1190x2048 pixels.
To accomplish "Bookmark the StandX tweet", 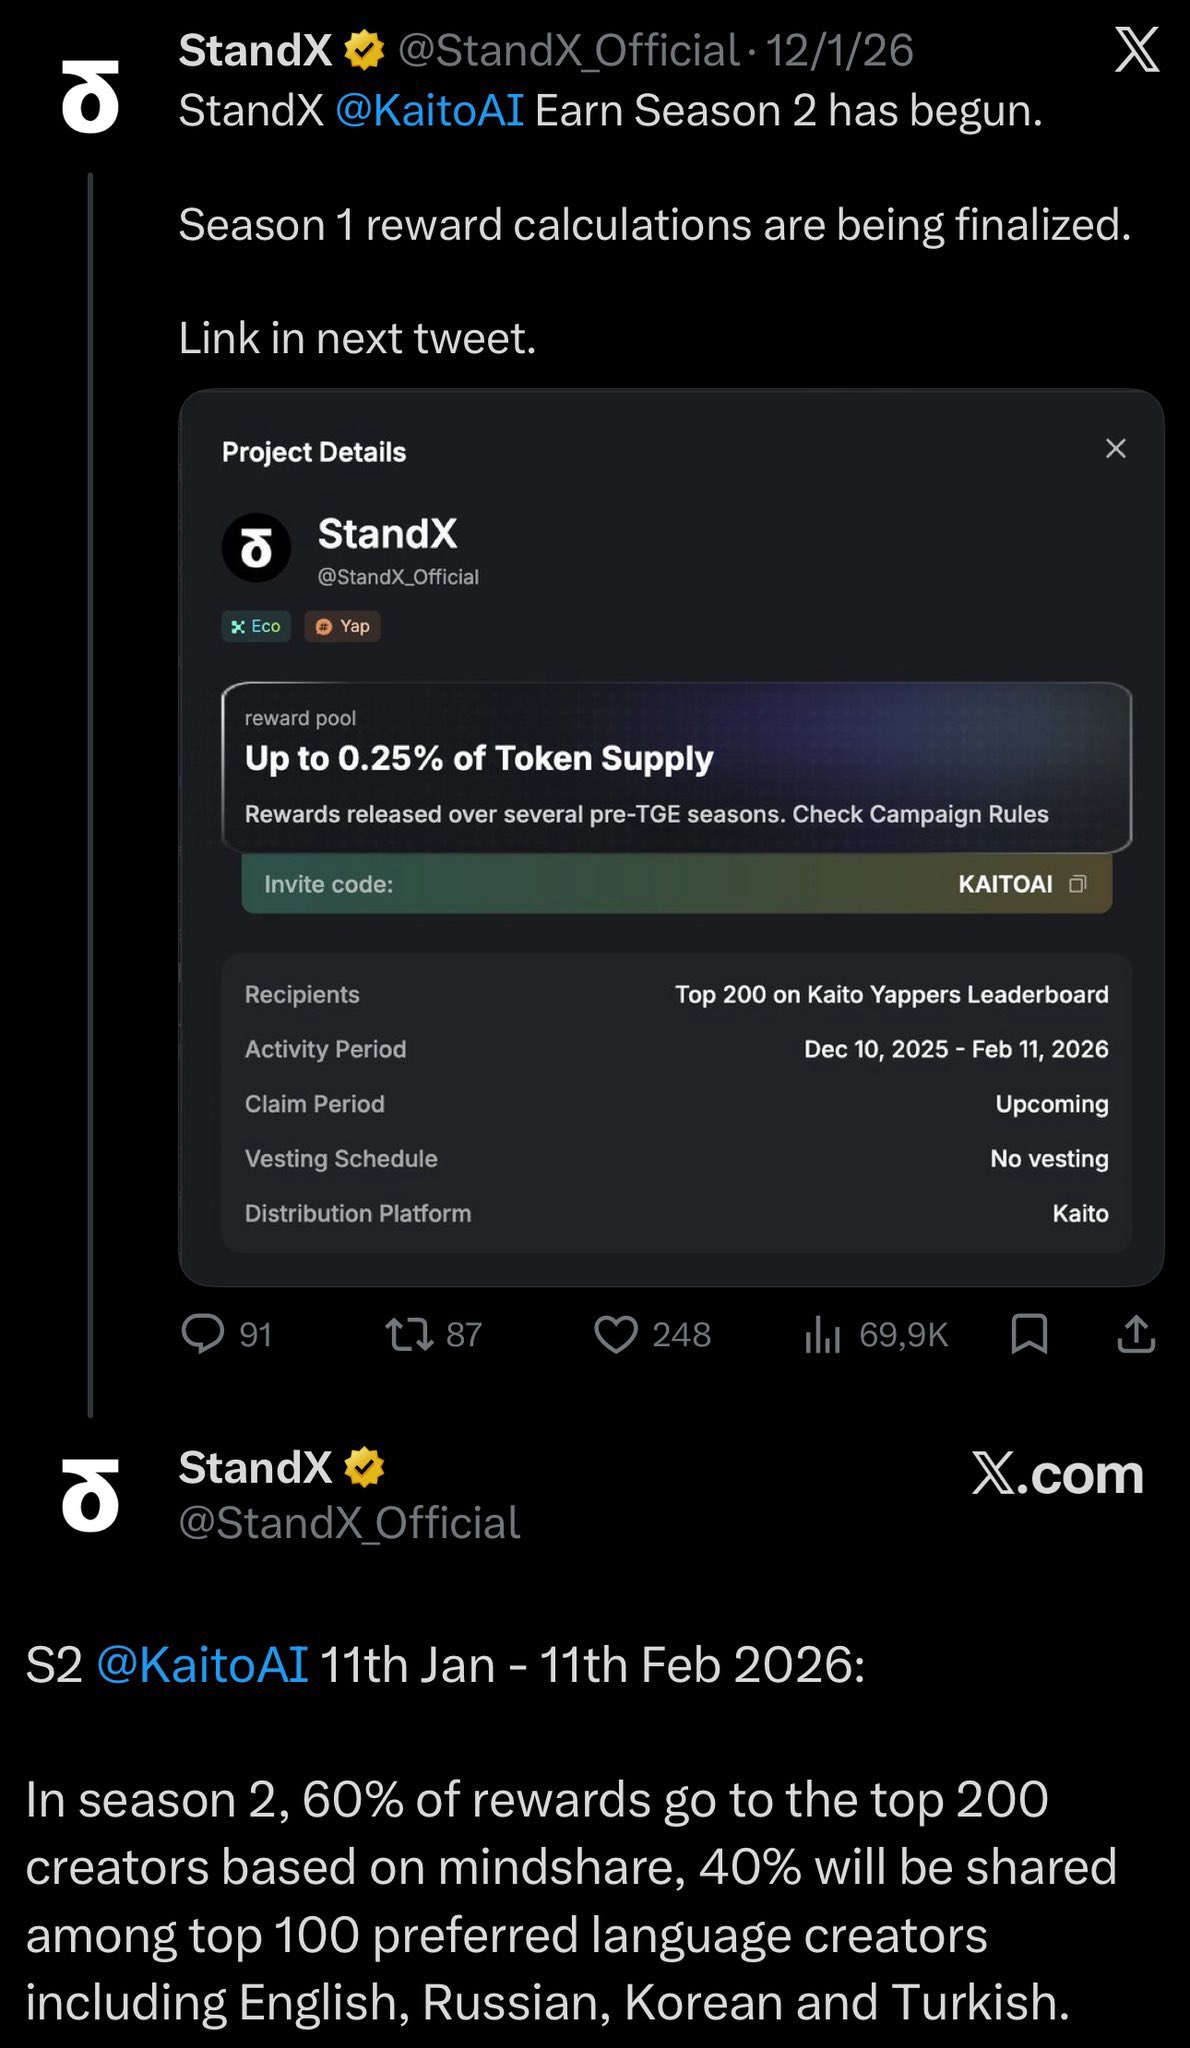I will click(1029, 1334).
